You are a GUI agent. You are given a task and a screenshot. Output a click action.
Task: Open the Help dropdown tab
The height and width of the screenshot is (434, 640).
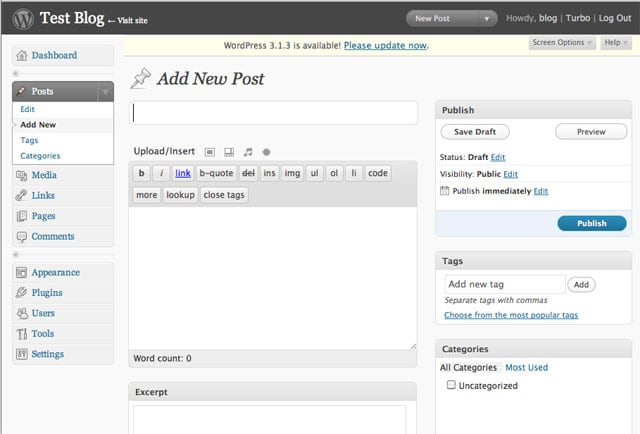coord(615,43)
